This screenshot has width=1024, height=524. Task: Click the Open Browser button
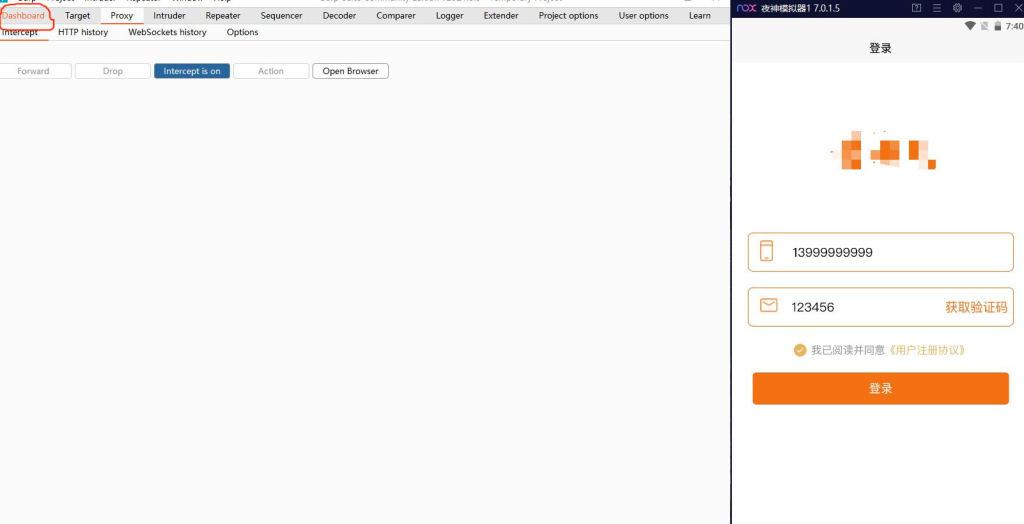tap(351, 71)
